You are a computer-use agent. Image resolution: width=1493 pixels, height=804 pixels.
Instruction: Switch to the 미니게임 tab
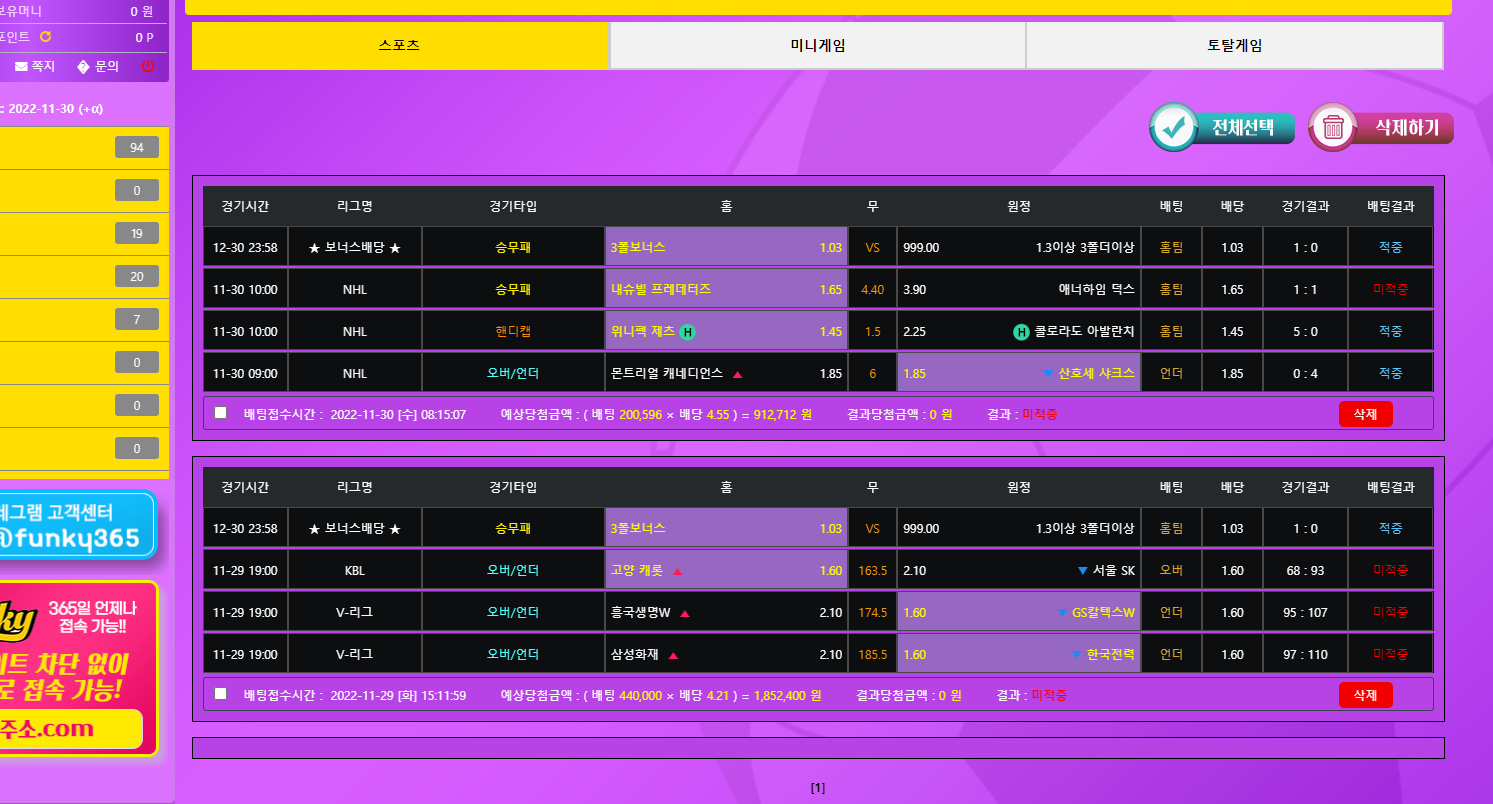click(x=817, y=46)
